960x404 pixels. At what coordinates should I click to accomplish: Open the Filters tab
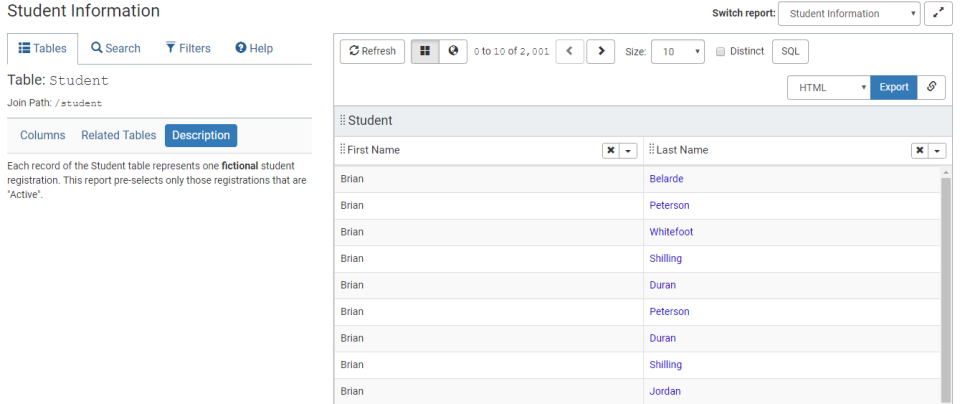[188, 48]
